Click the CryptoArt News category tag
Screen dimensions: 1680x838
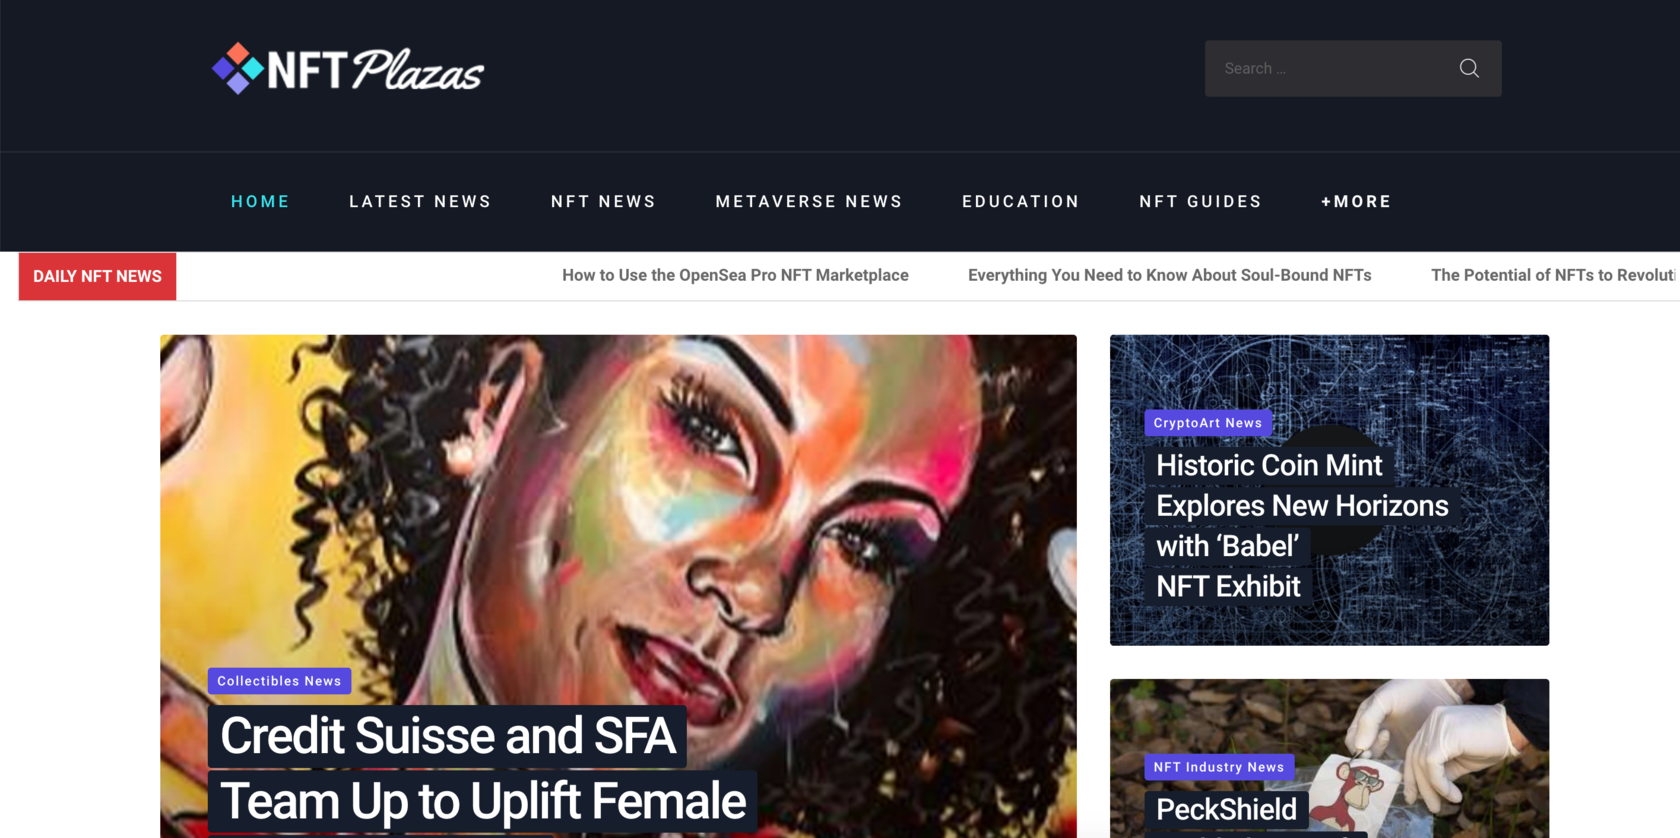pos(1208,423)
